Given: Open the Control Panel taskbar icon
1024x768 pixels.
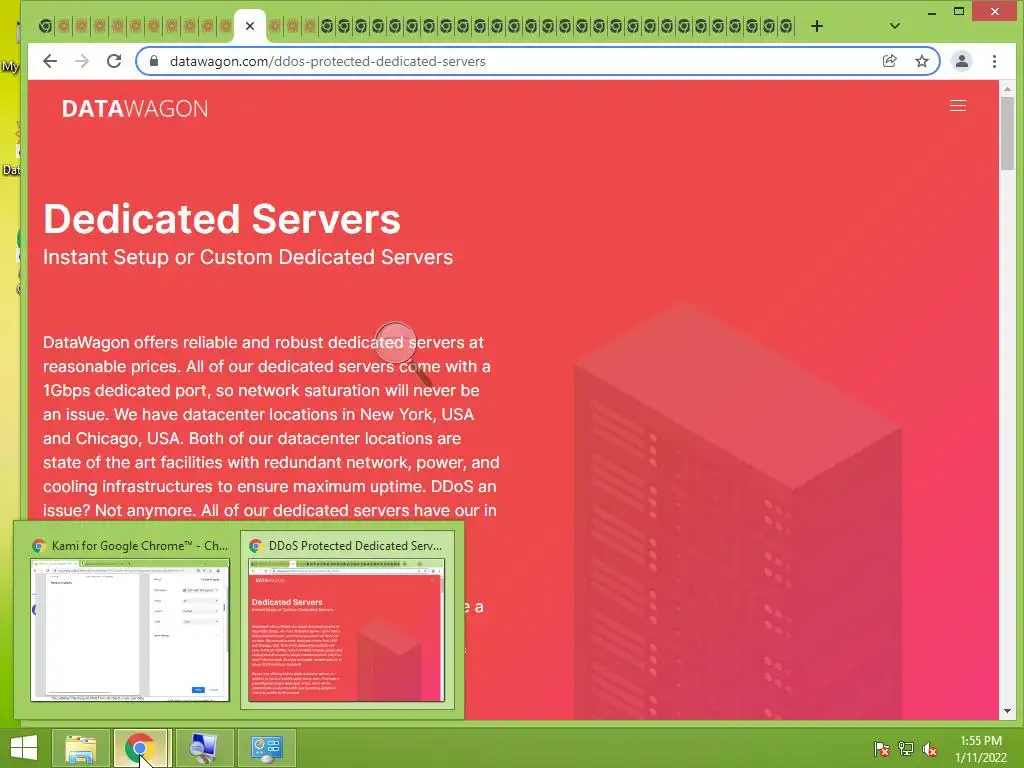Looking at the screenshot, I should pos(266,748).
